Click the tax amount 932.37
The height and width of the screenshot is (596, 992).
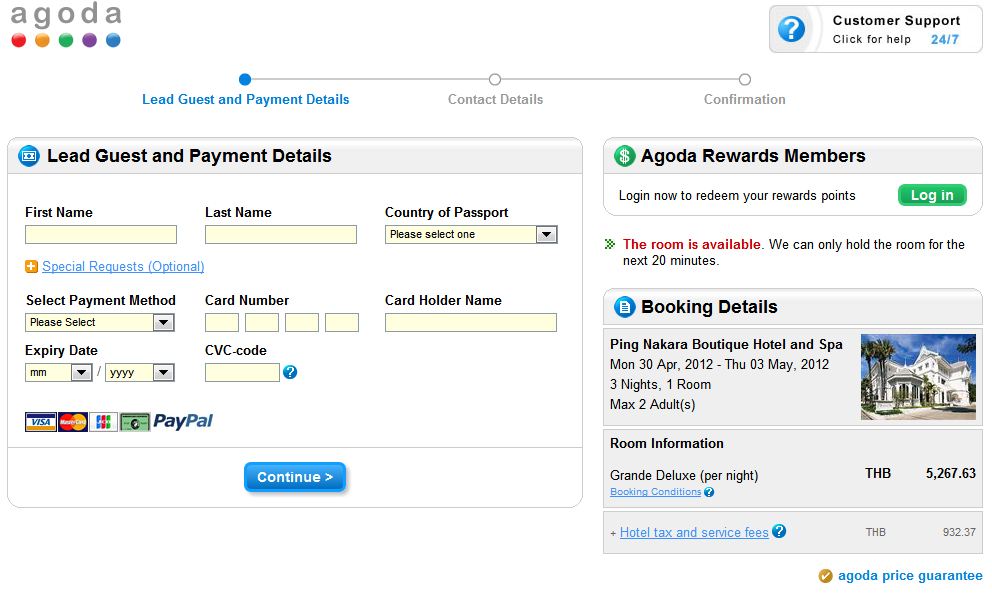click(959, 532)
